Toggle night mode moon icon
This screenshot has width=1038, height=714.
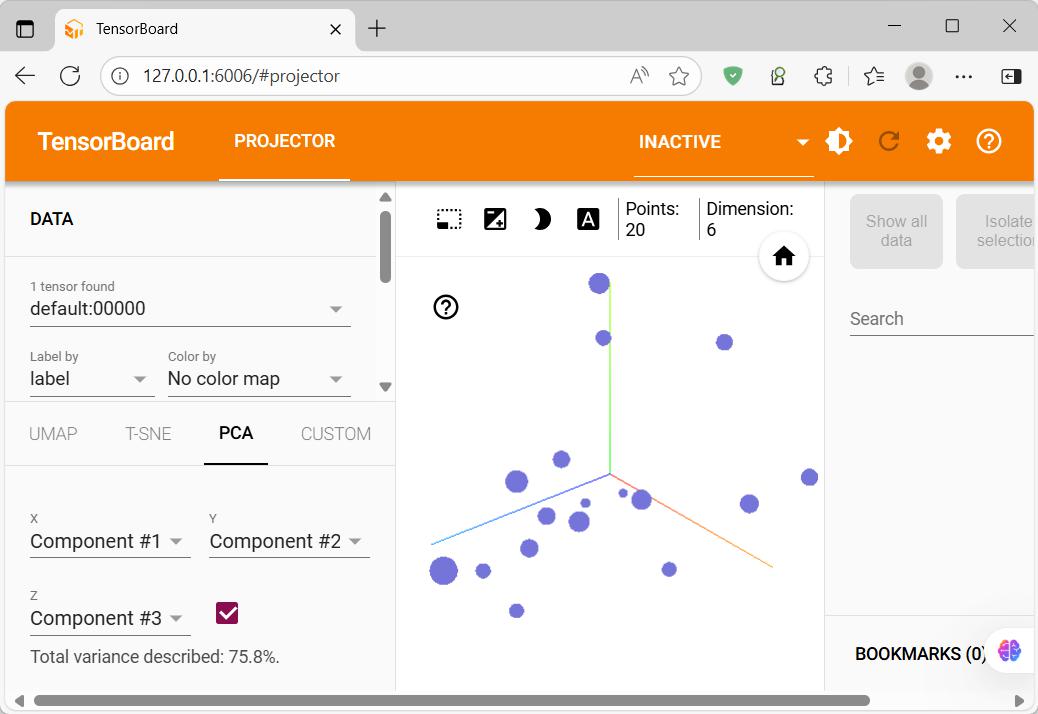[x=542, y=219]
